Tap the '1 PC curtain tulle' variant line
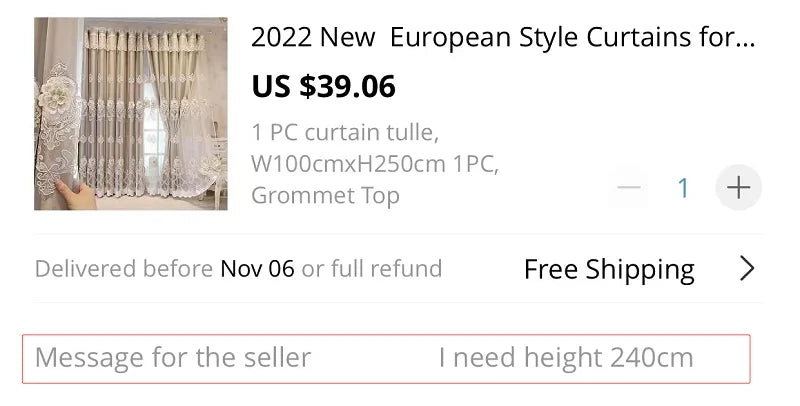The height and width of the screenshot is (406, 800). [x=344, y=133]
